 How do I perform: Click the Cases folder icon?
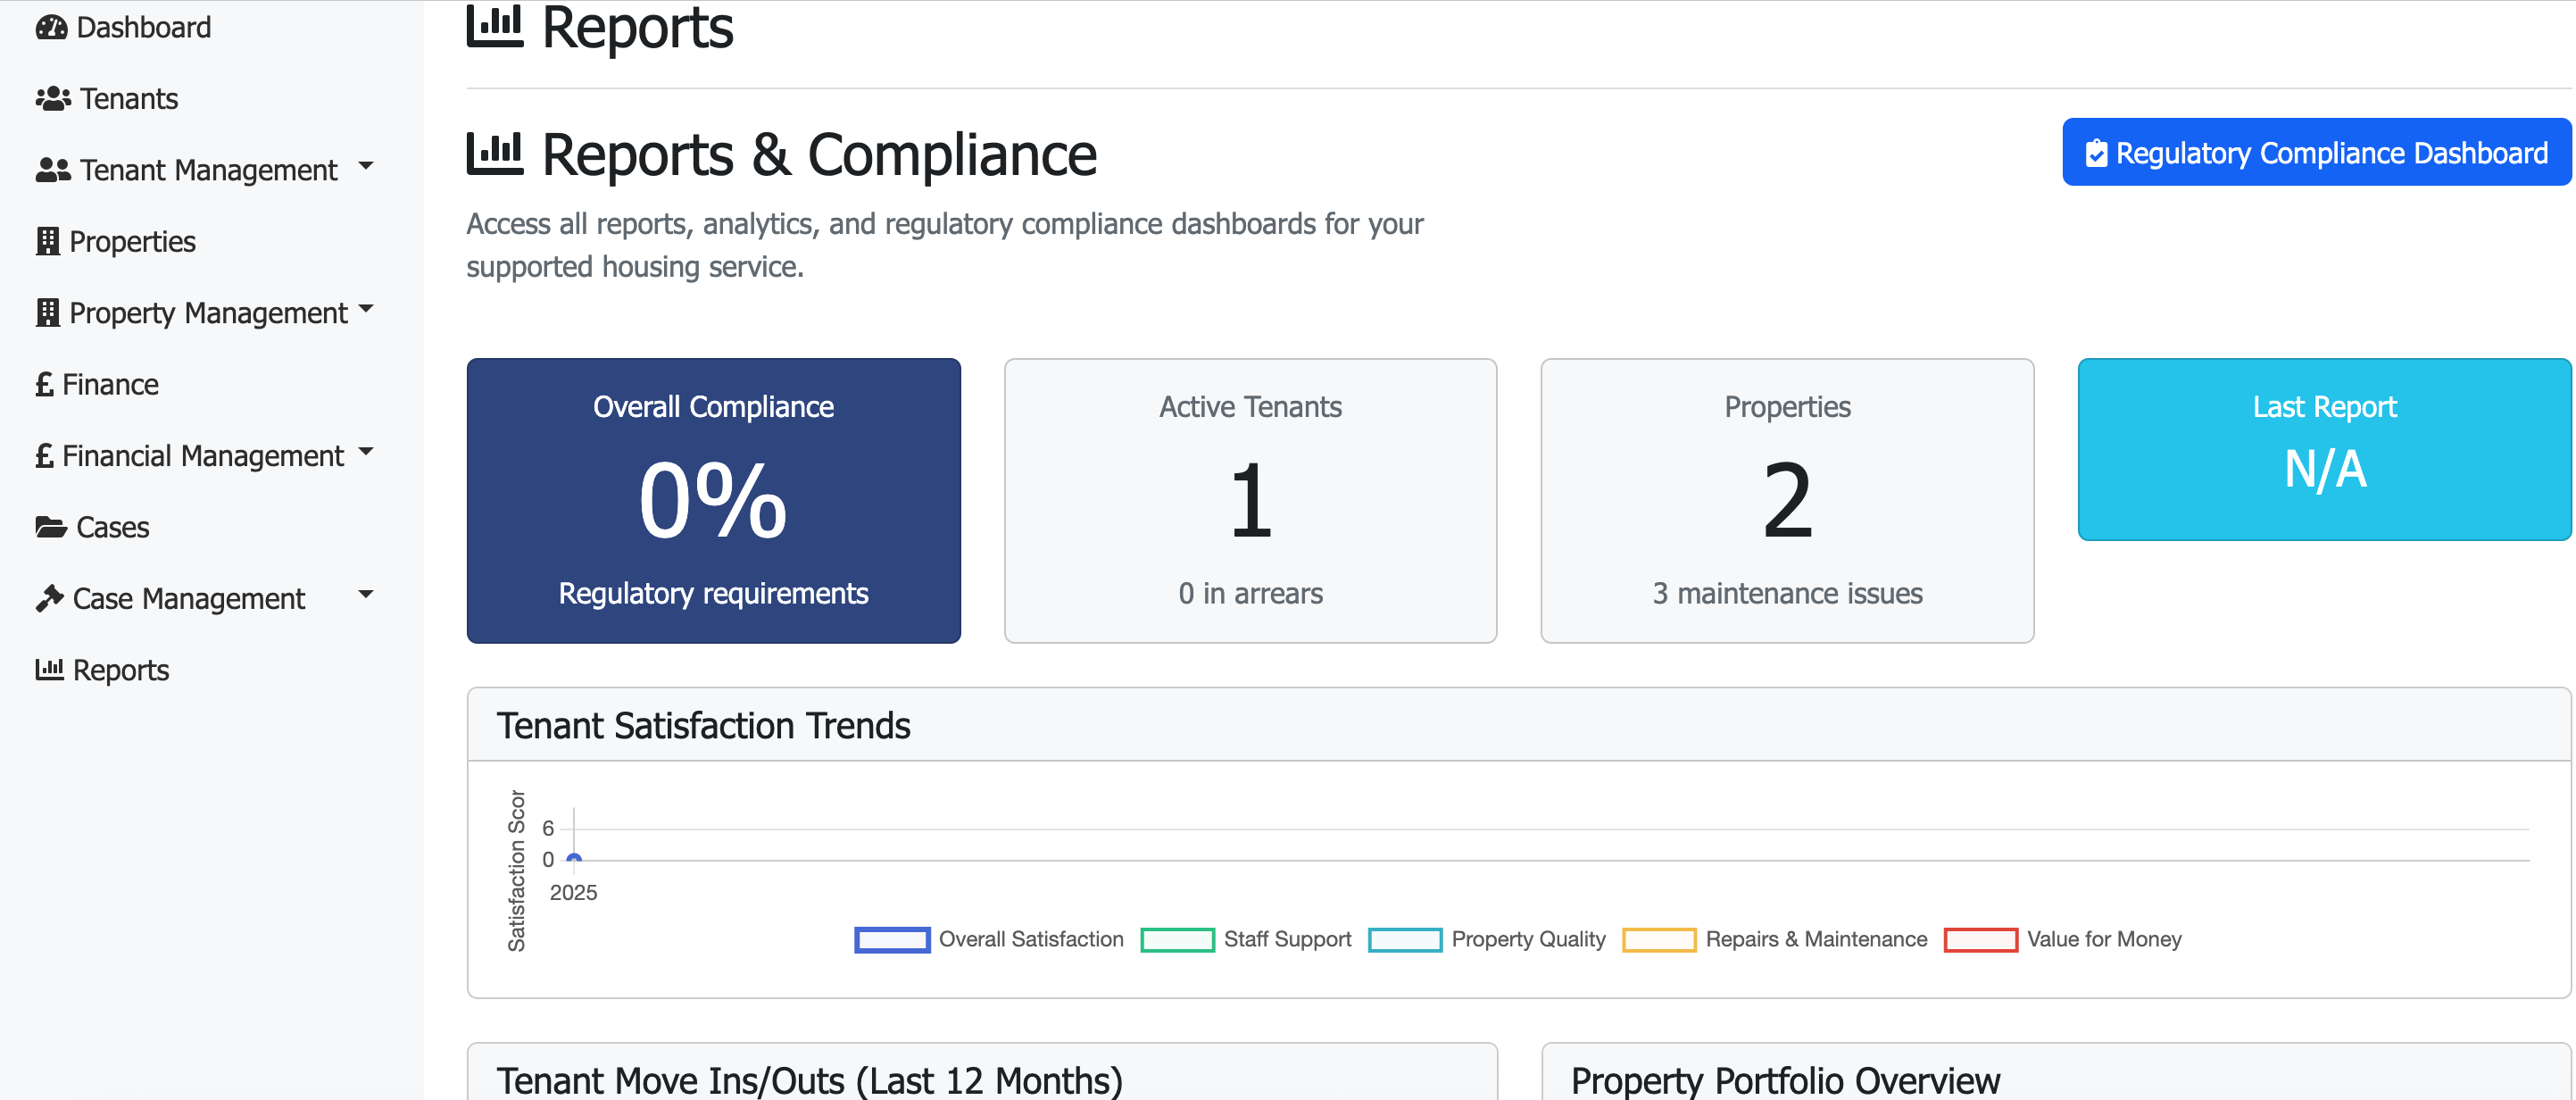click(52, 526)
